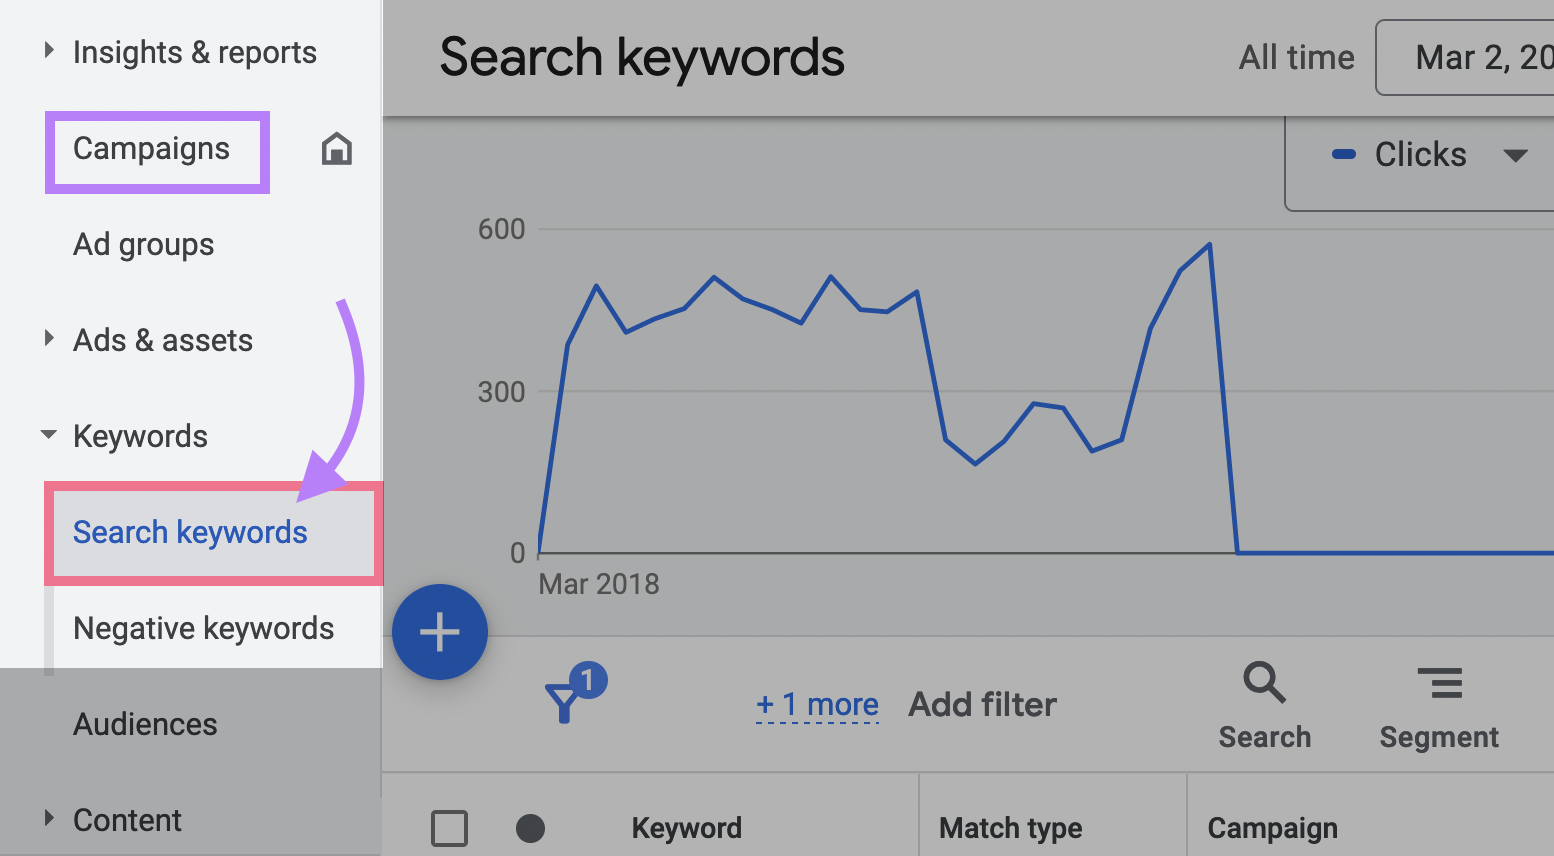
Task: Click Add filter
Action: [x=981, y=704]
